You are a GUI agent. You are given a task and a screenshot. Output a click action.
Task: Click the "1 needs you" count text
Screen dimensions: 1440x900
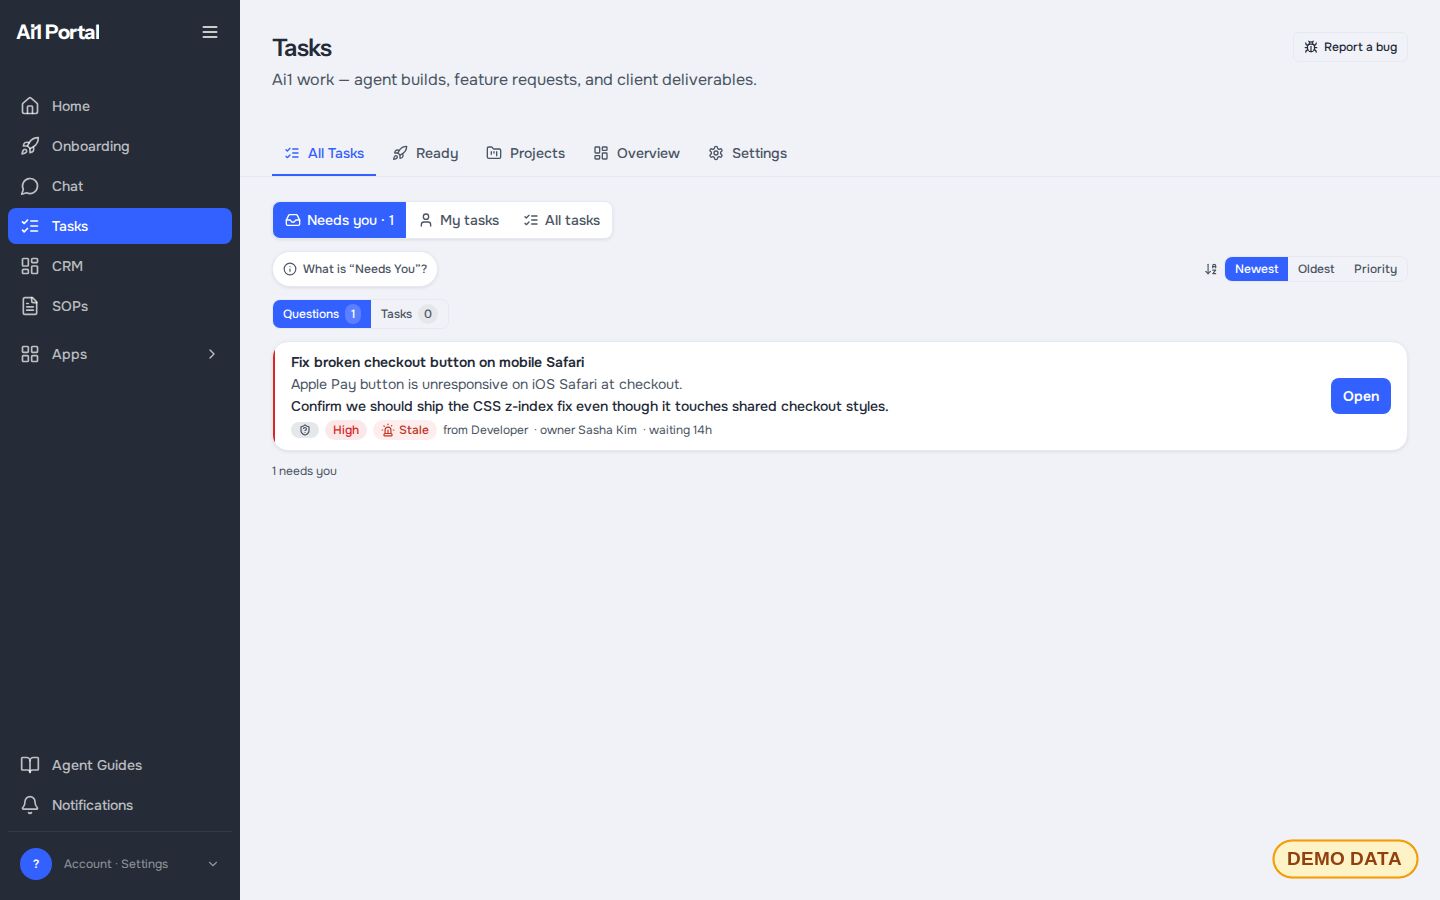[x=304, y=471]
